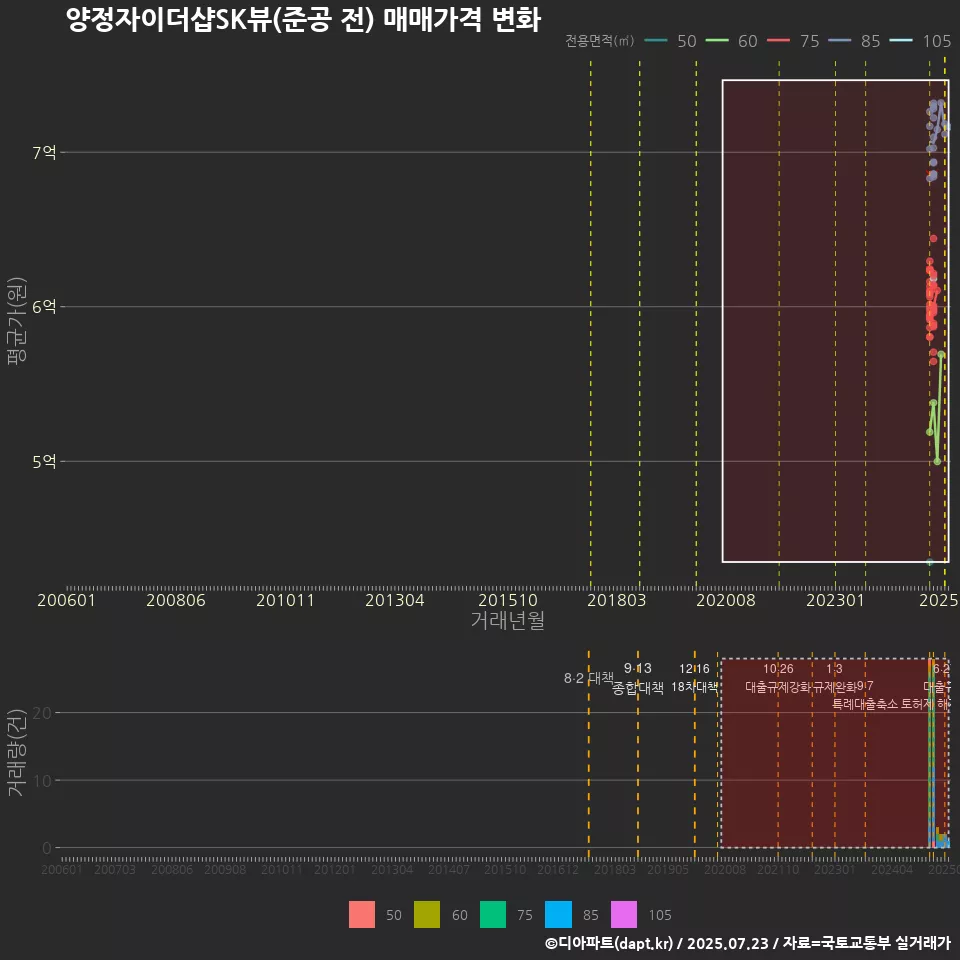The width and height of the screenshot is (960, 960).
Task: Click the bottom chart x-axis label '202404'
Action: (x=892, y=869)
